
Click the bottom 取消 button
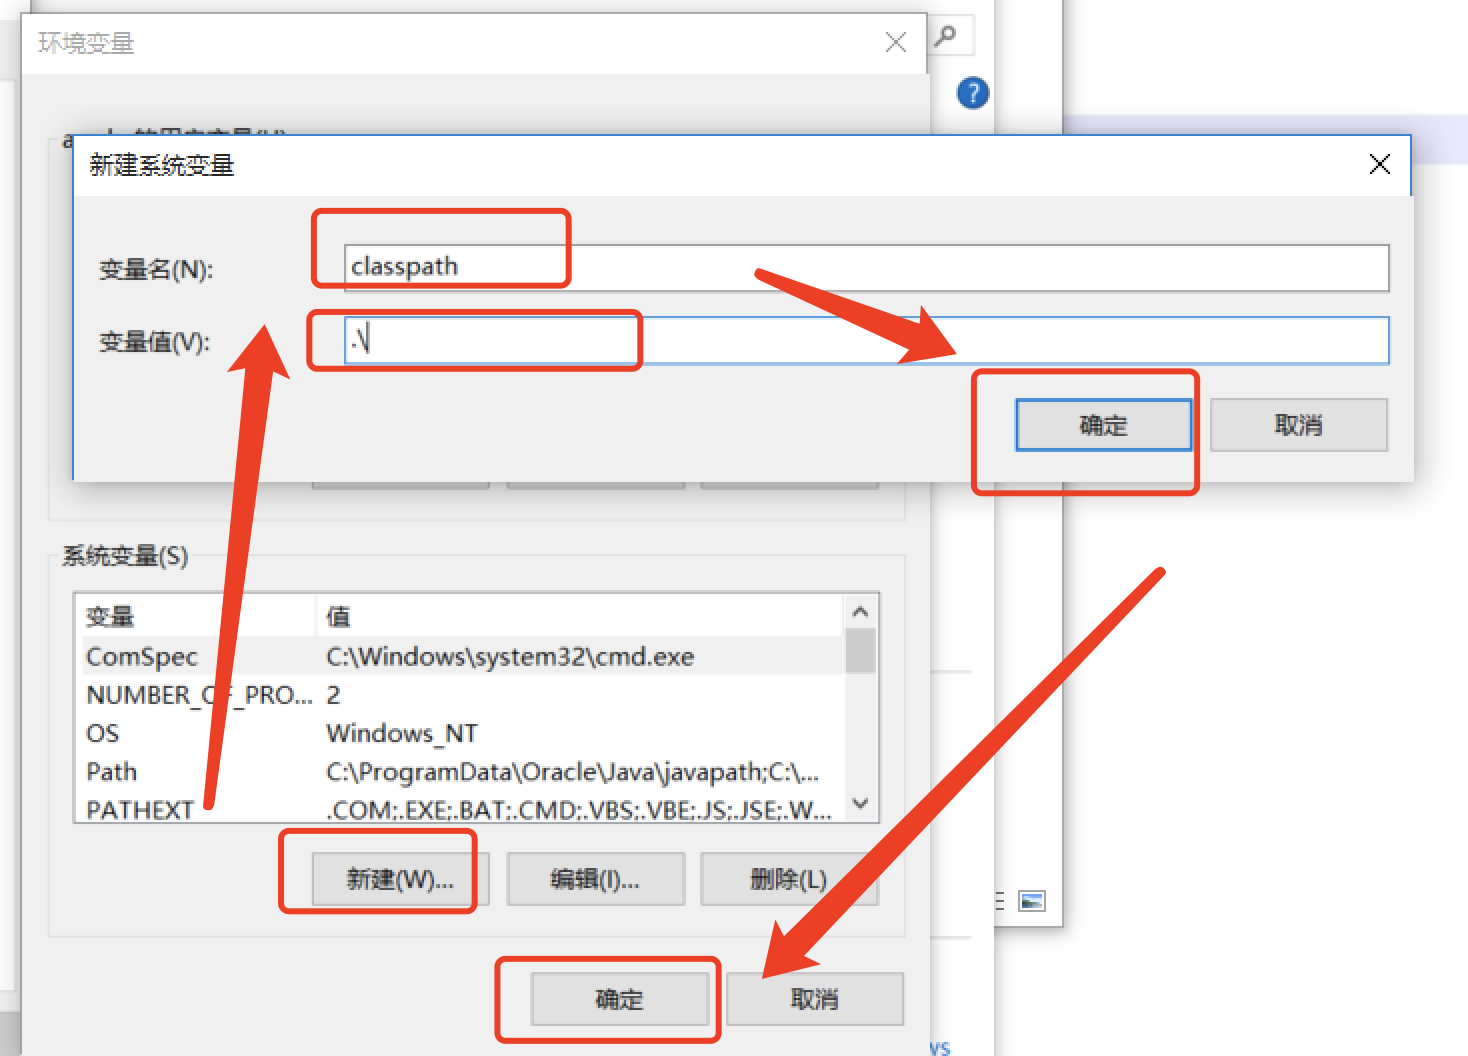(x=815, y=998)
